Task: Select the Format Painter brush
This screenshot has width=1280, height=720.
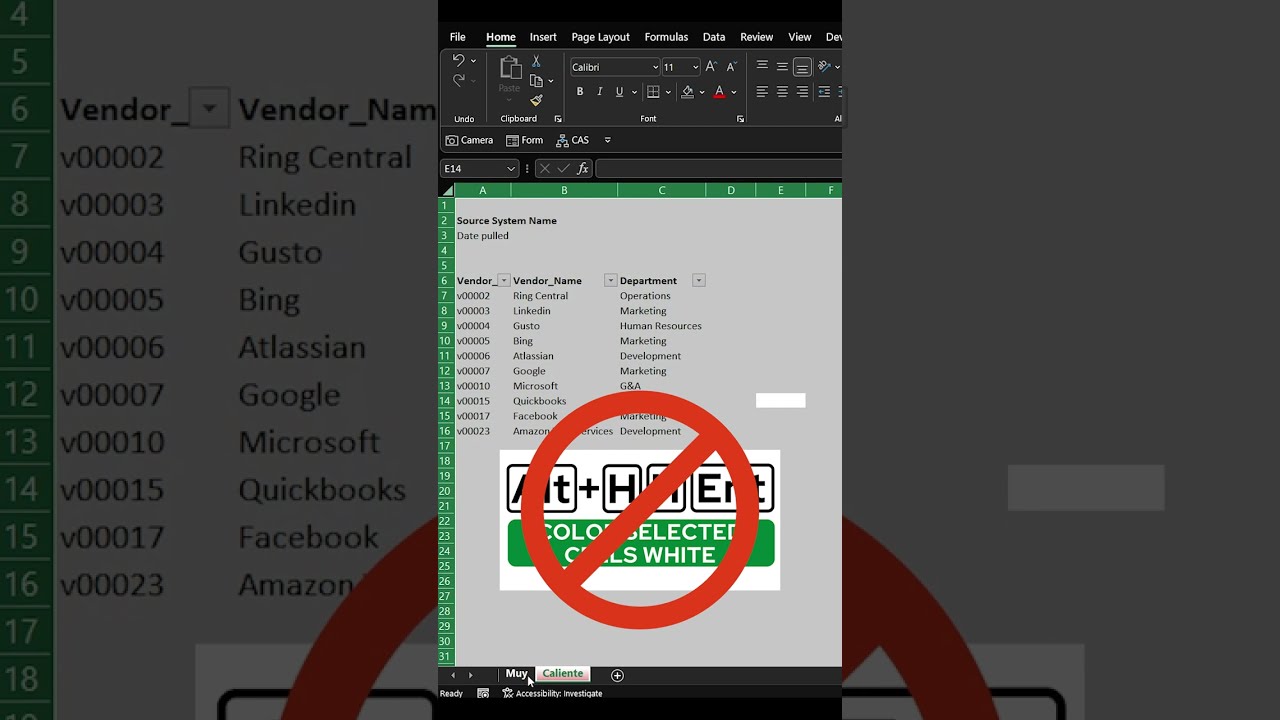Action: [536, 100]
